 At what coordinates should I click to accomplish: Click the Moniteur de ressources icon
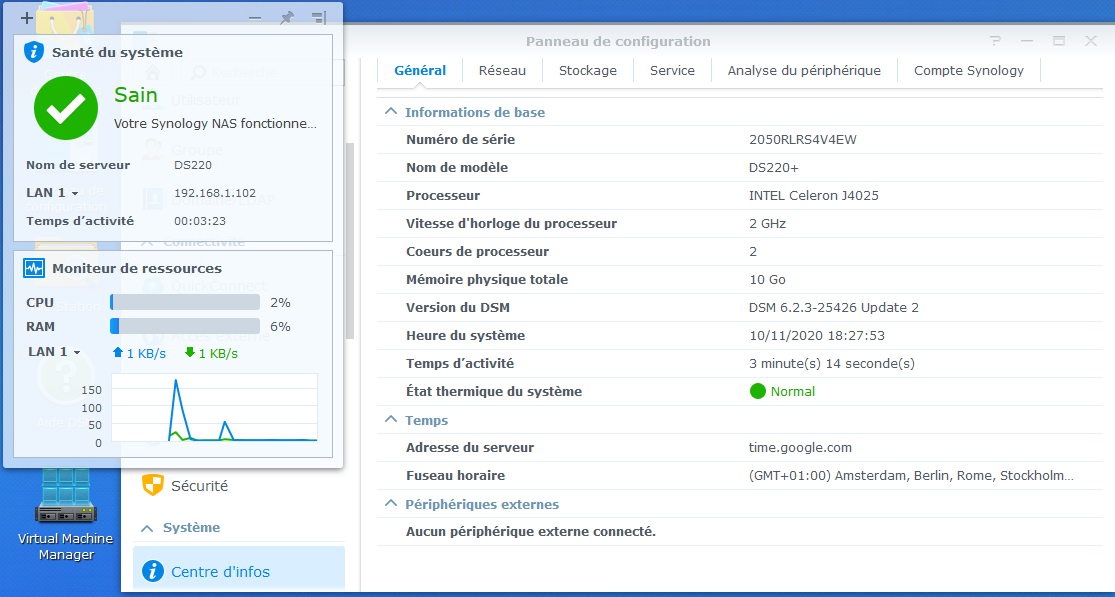pyautogui.click(x=33, y=268)
